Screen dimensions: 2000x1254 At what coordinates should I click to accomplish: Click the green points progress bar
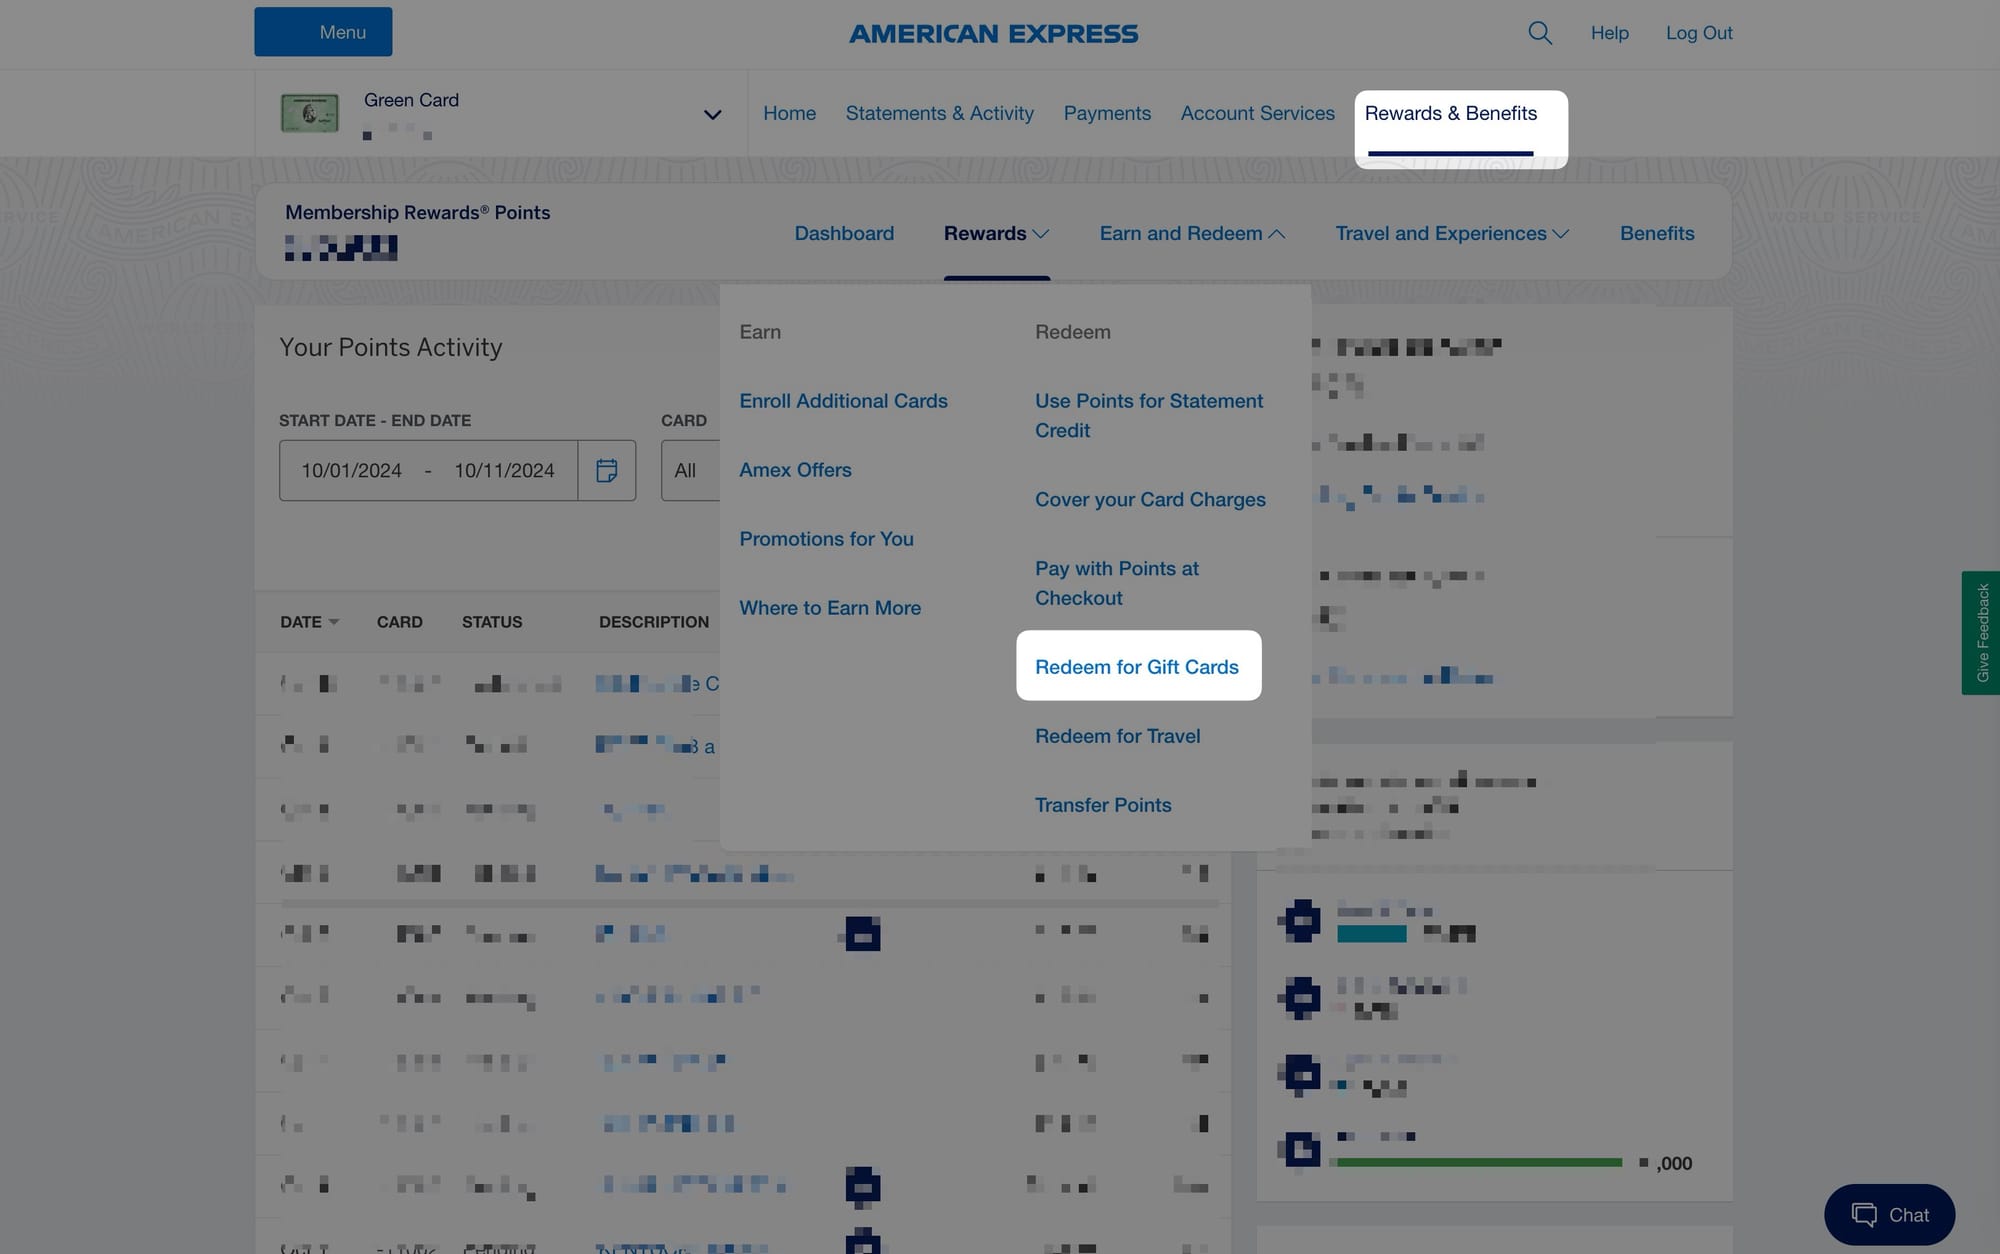[x=1478, y=1162]
